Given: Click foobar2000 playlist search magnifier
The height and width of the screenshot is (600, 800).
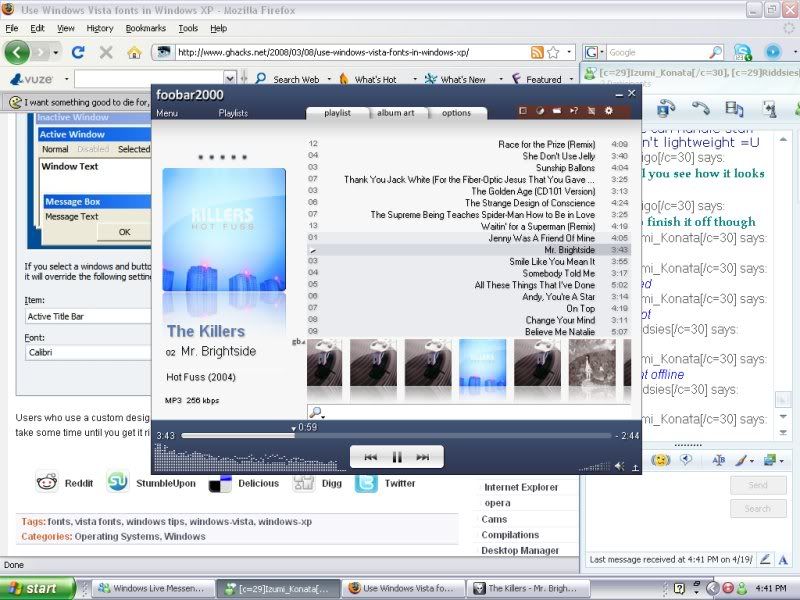Looking at the screenshot, I should pos(316,412).
